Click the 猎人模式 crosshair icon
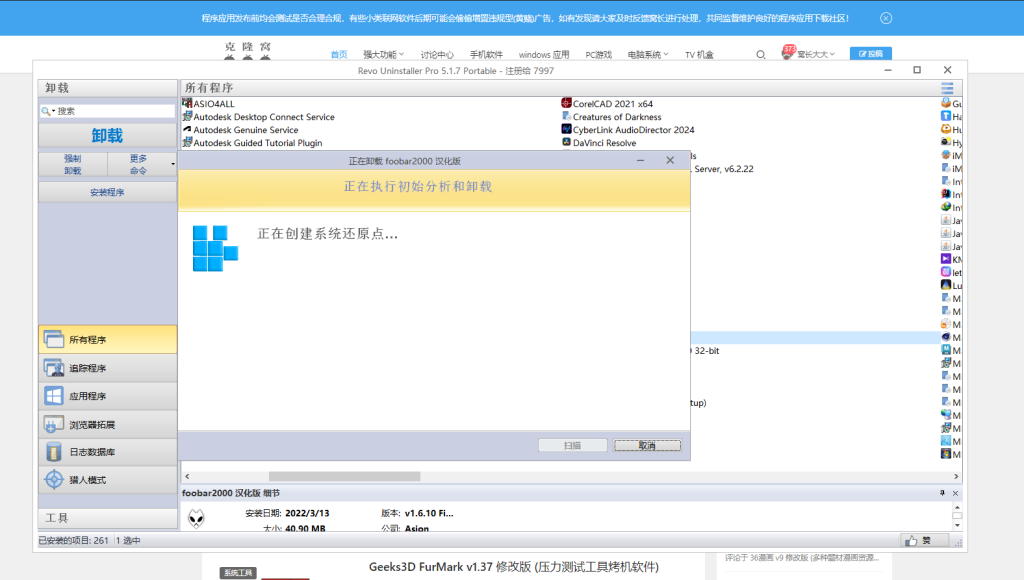This screenshot has width=1024, height=580. (54, 480)
